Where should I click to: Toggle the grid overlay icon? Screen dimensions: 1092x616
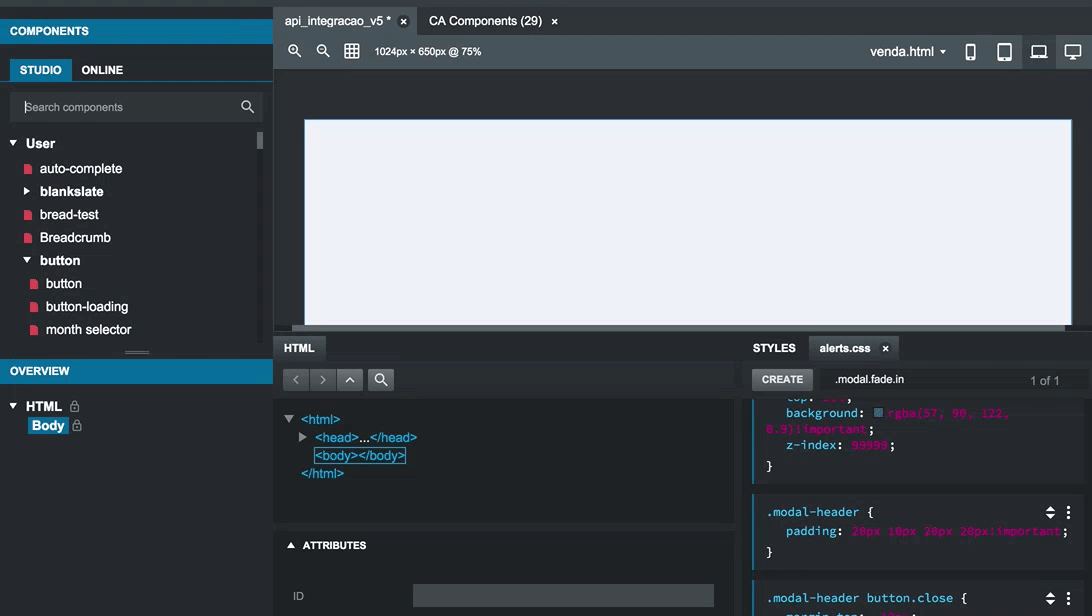[352, 51]
